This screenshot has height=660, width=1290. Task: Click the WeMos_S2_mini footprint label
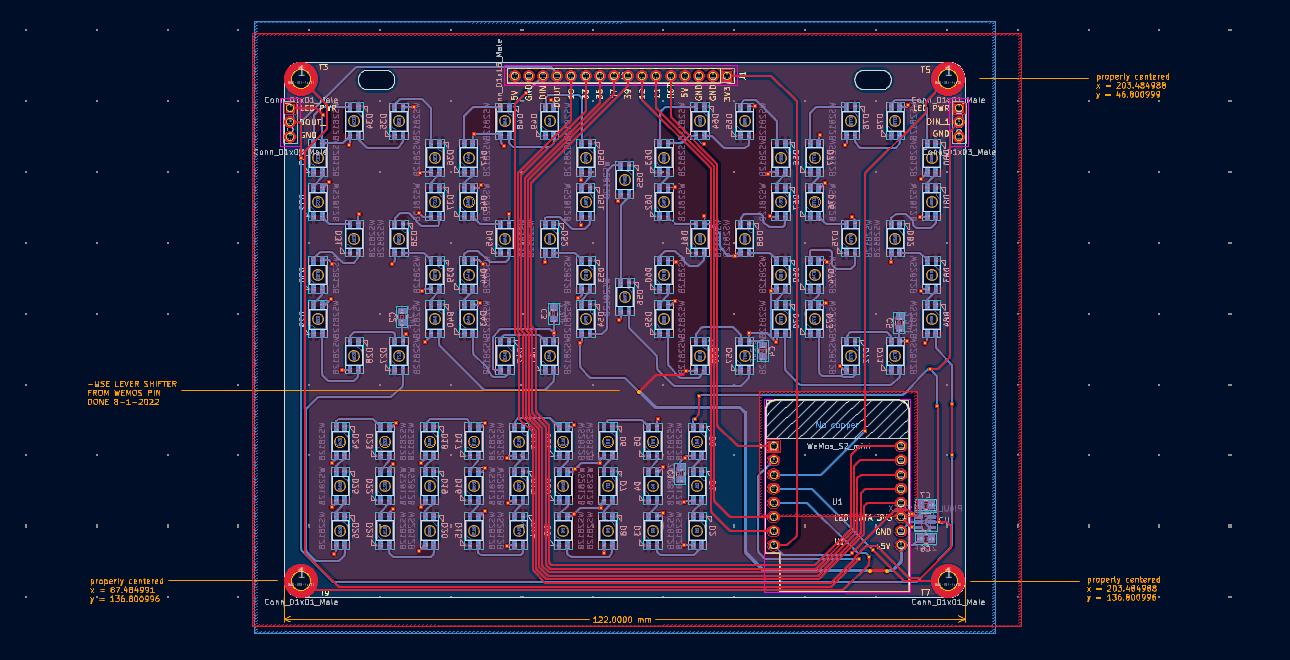coord(838,446)
